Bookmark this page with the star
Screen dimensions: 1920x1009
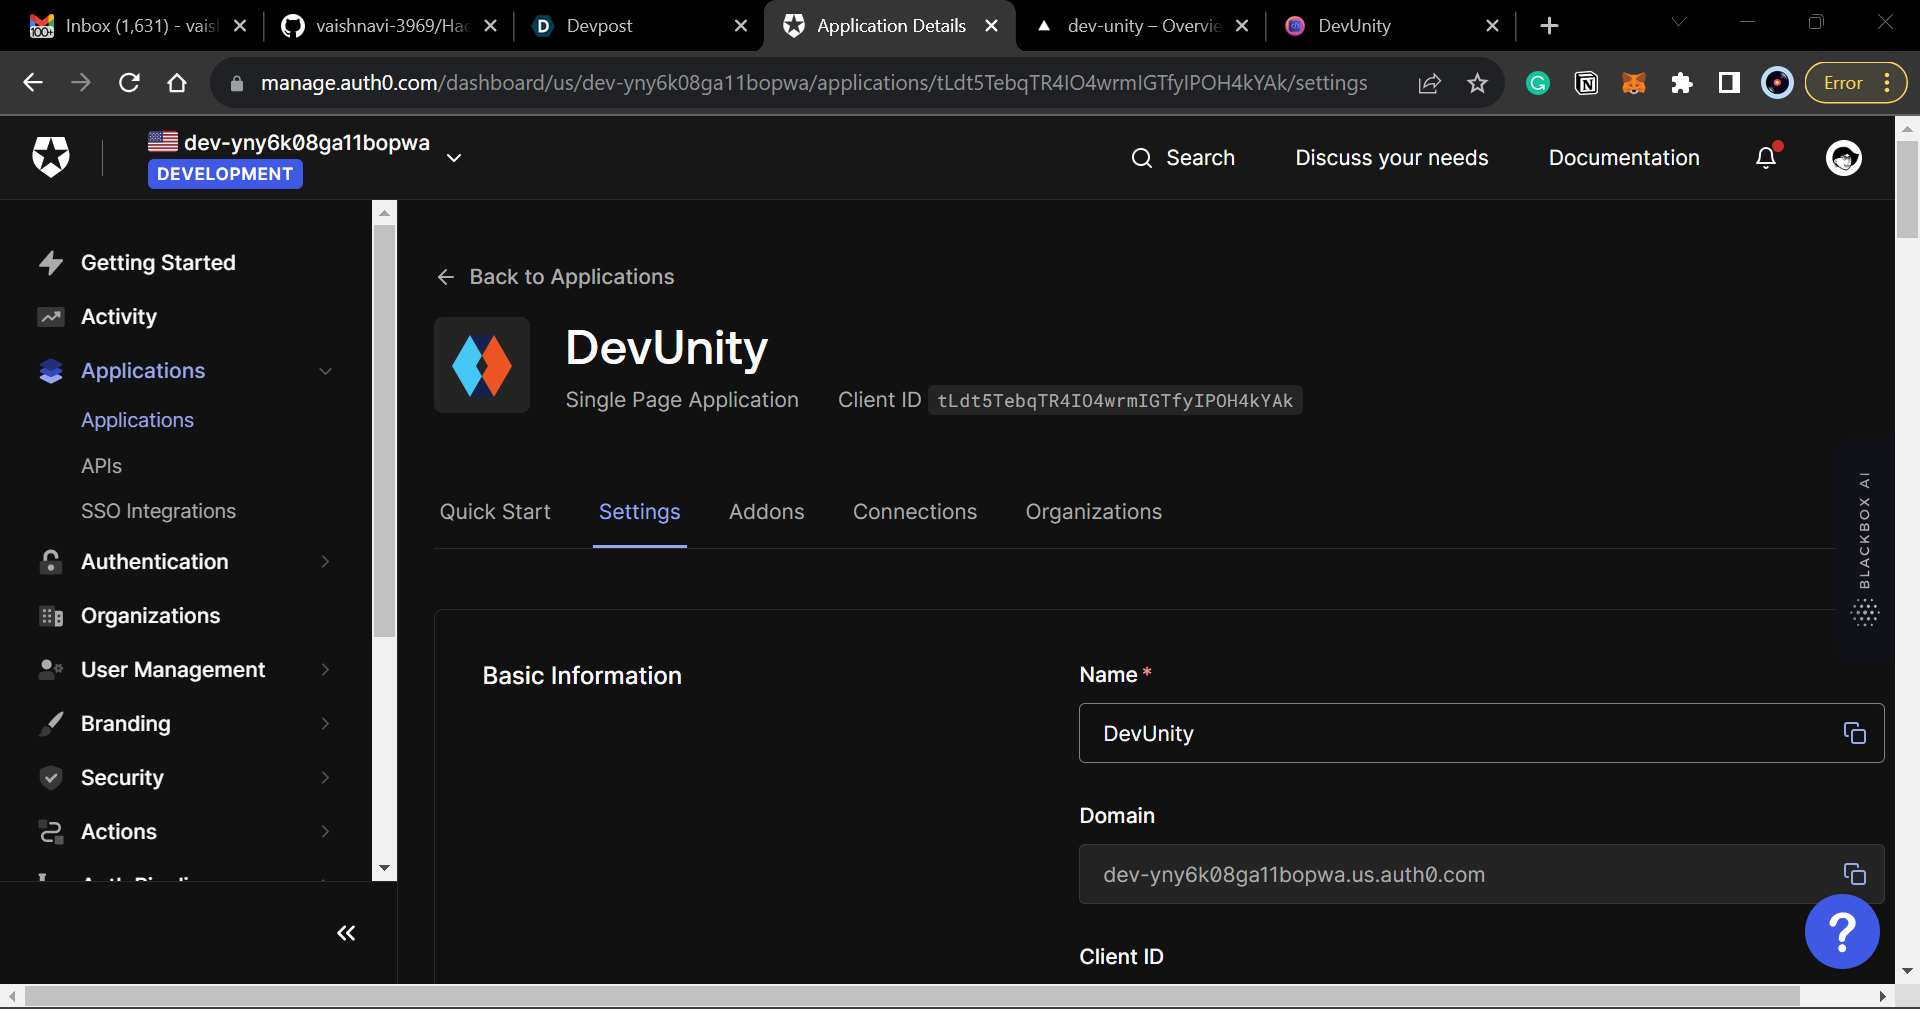[1477, 83]
